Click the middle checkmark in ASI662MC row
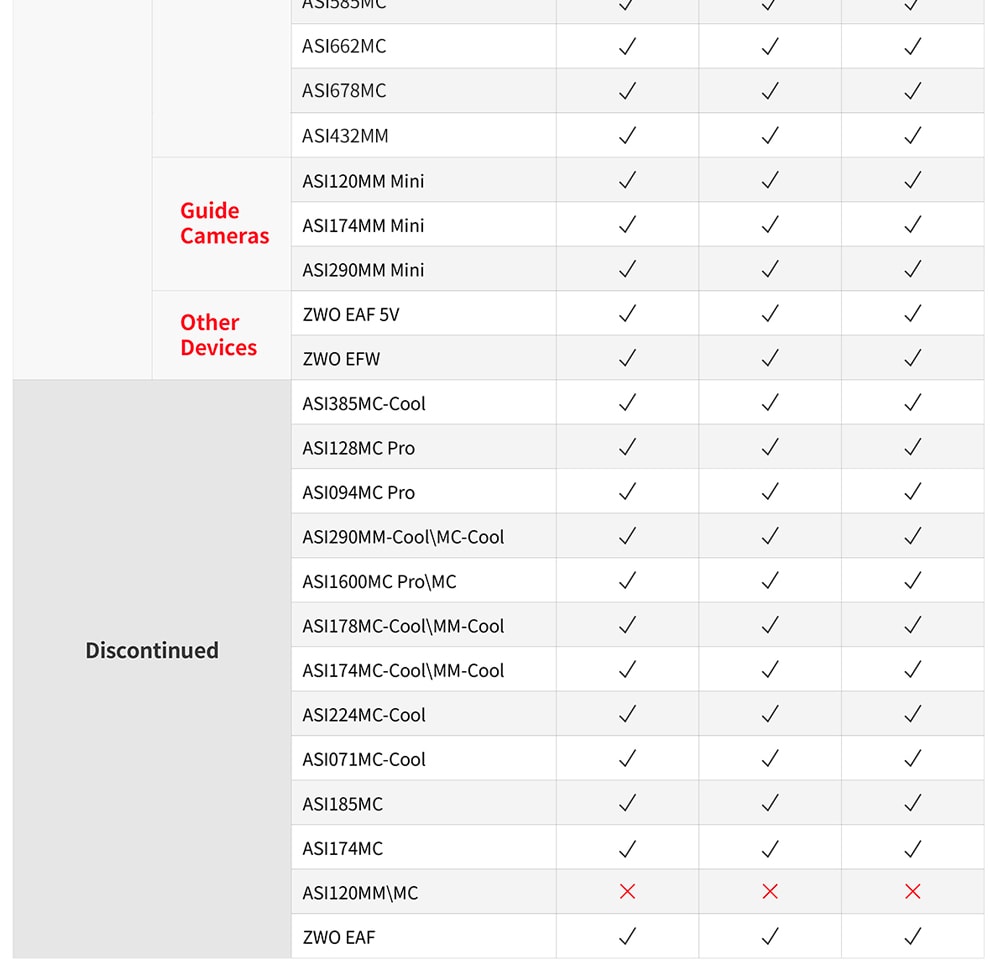Screen dimensions: 1000x975 point(770,46)
